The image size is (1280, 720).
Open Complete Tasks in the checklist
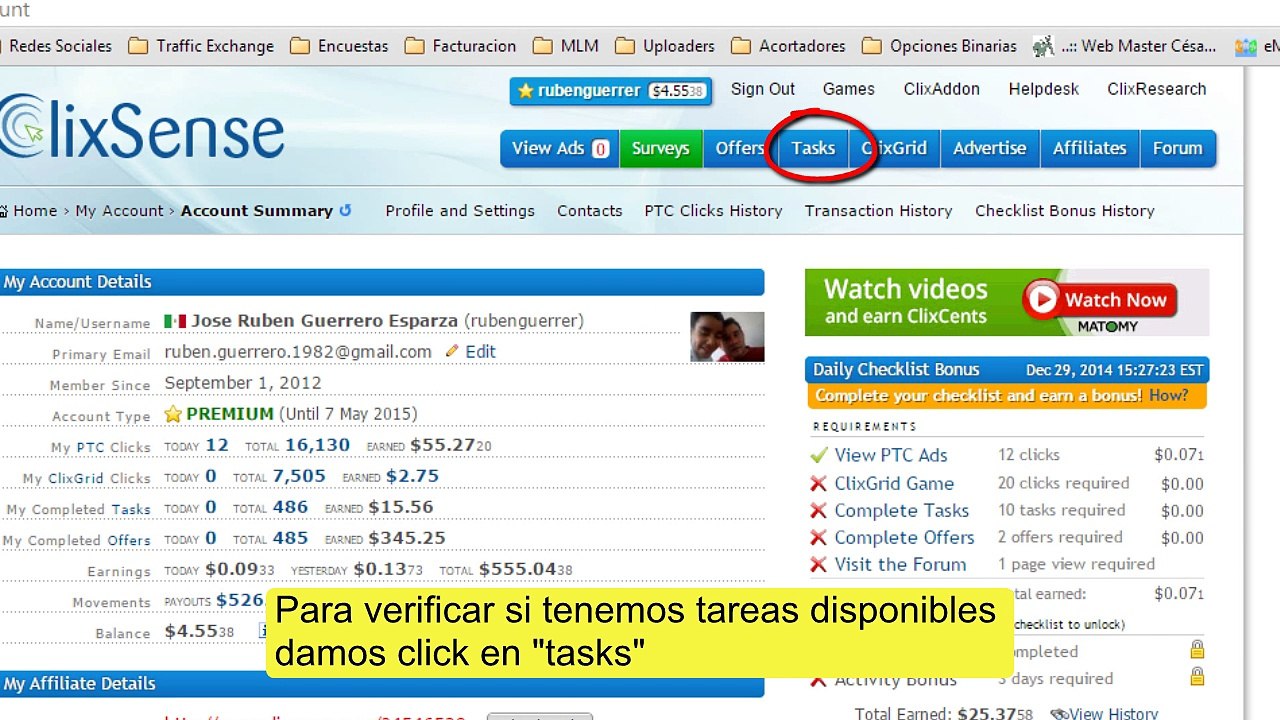902,511
